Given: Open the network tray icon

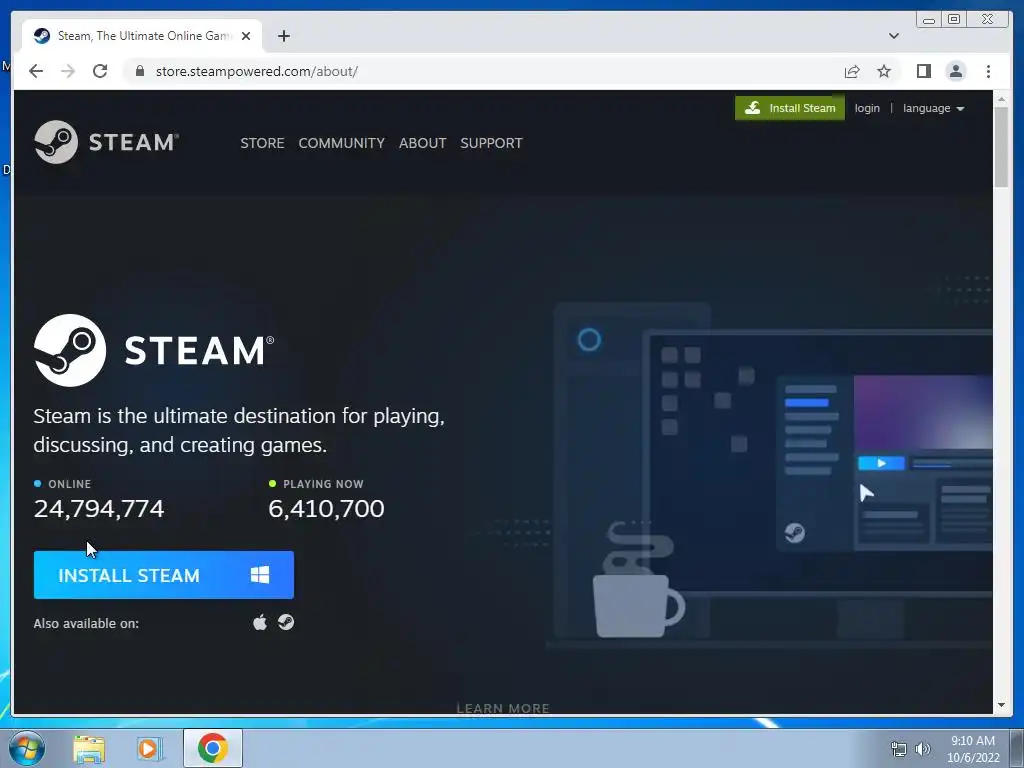Looking at the screenshot, I should 899,749.
